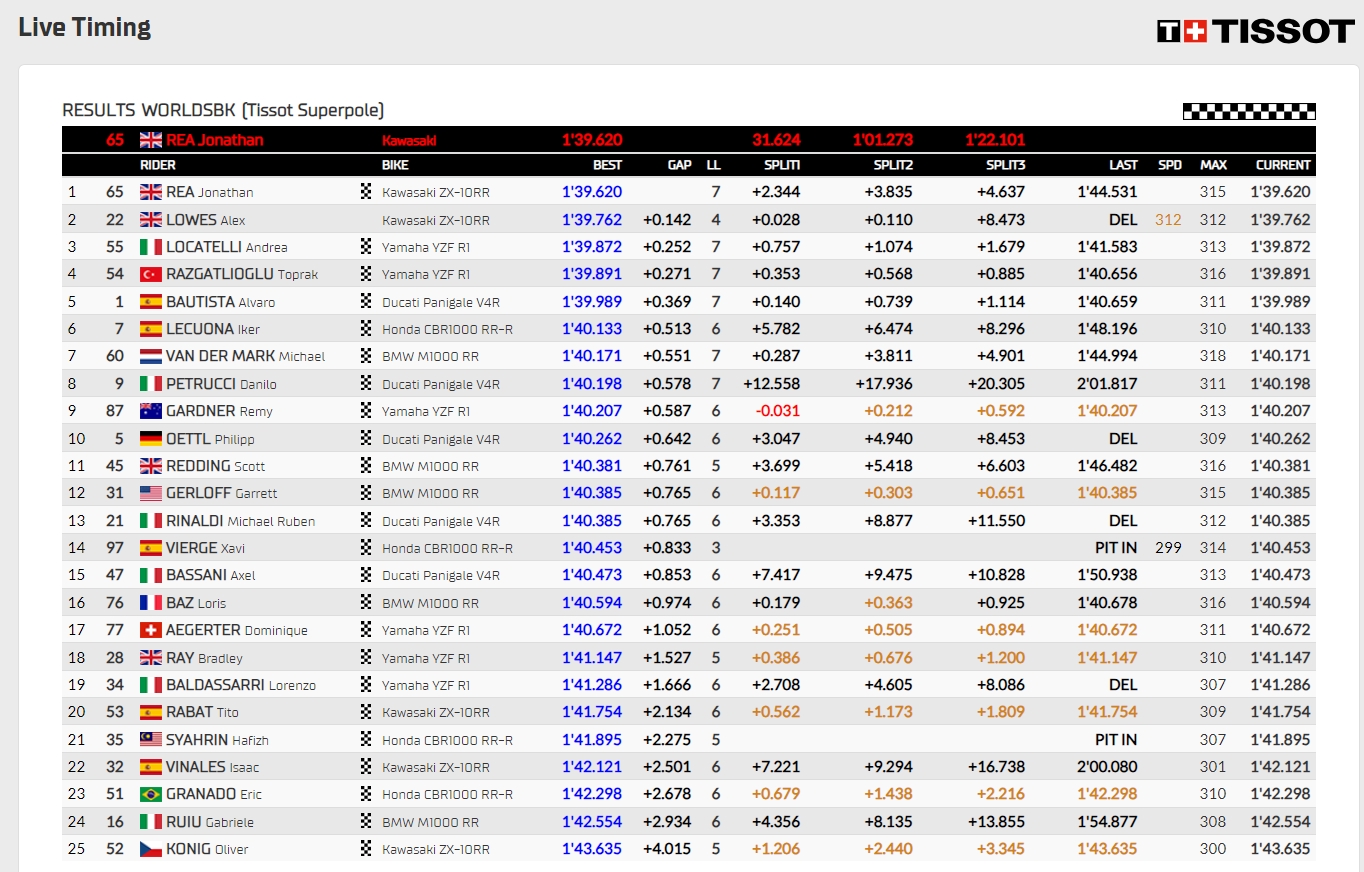Image resolution: width=1364 pixels, height=872 pixels.
Task: Click the UK flag next to LOWES Alex
Action: tap(150, 220)
